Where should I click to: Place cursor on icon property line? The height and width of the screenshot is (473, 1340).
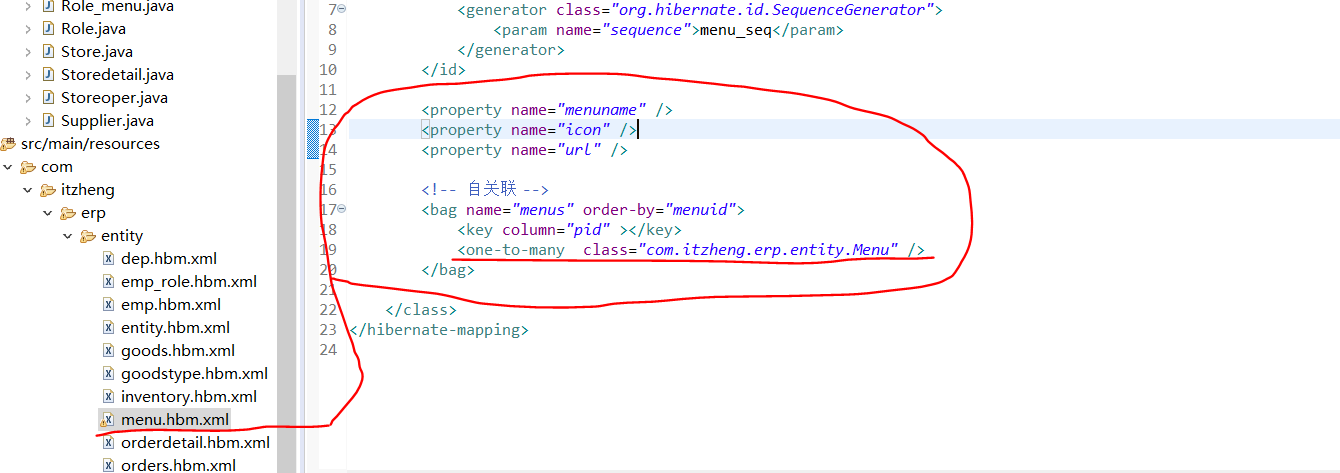pos(529,130)
